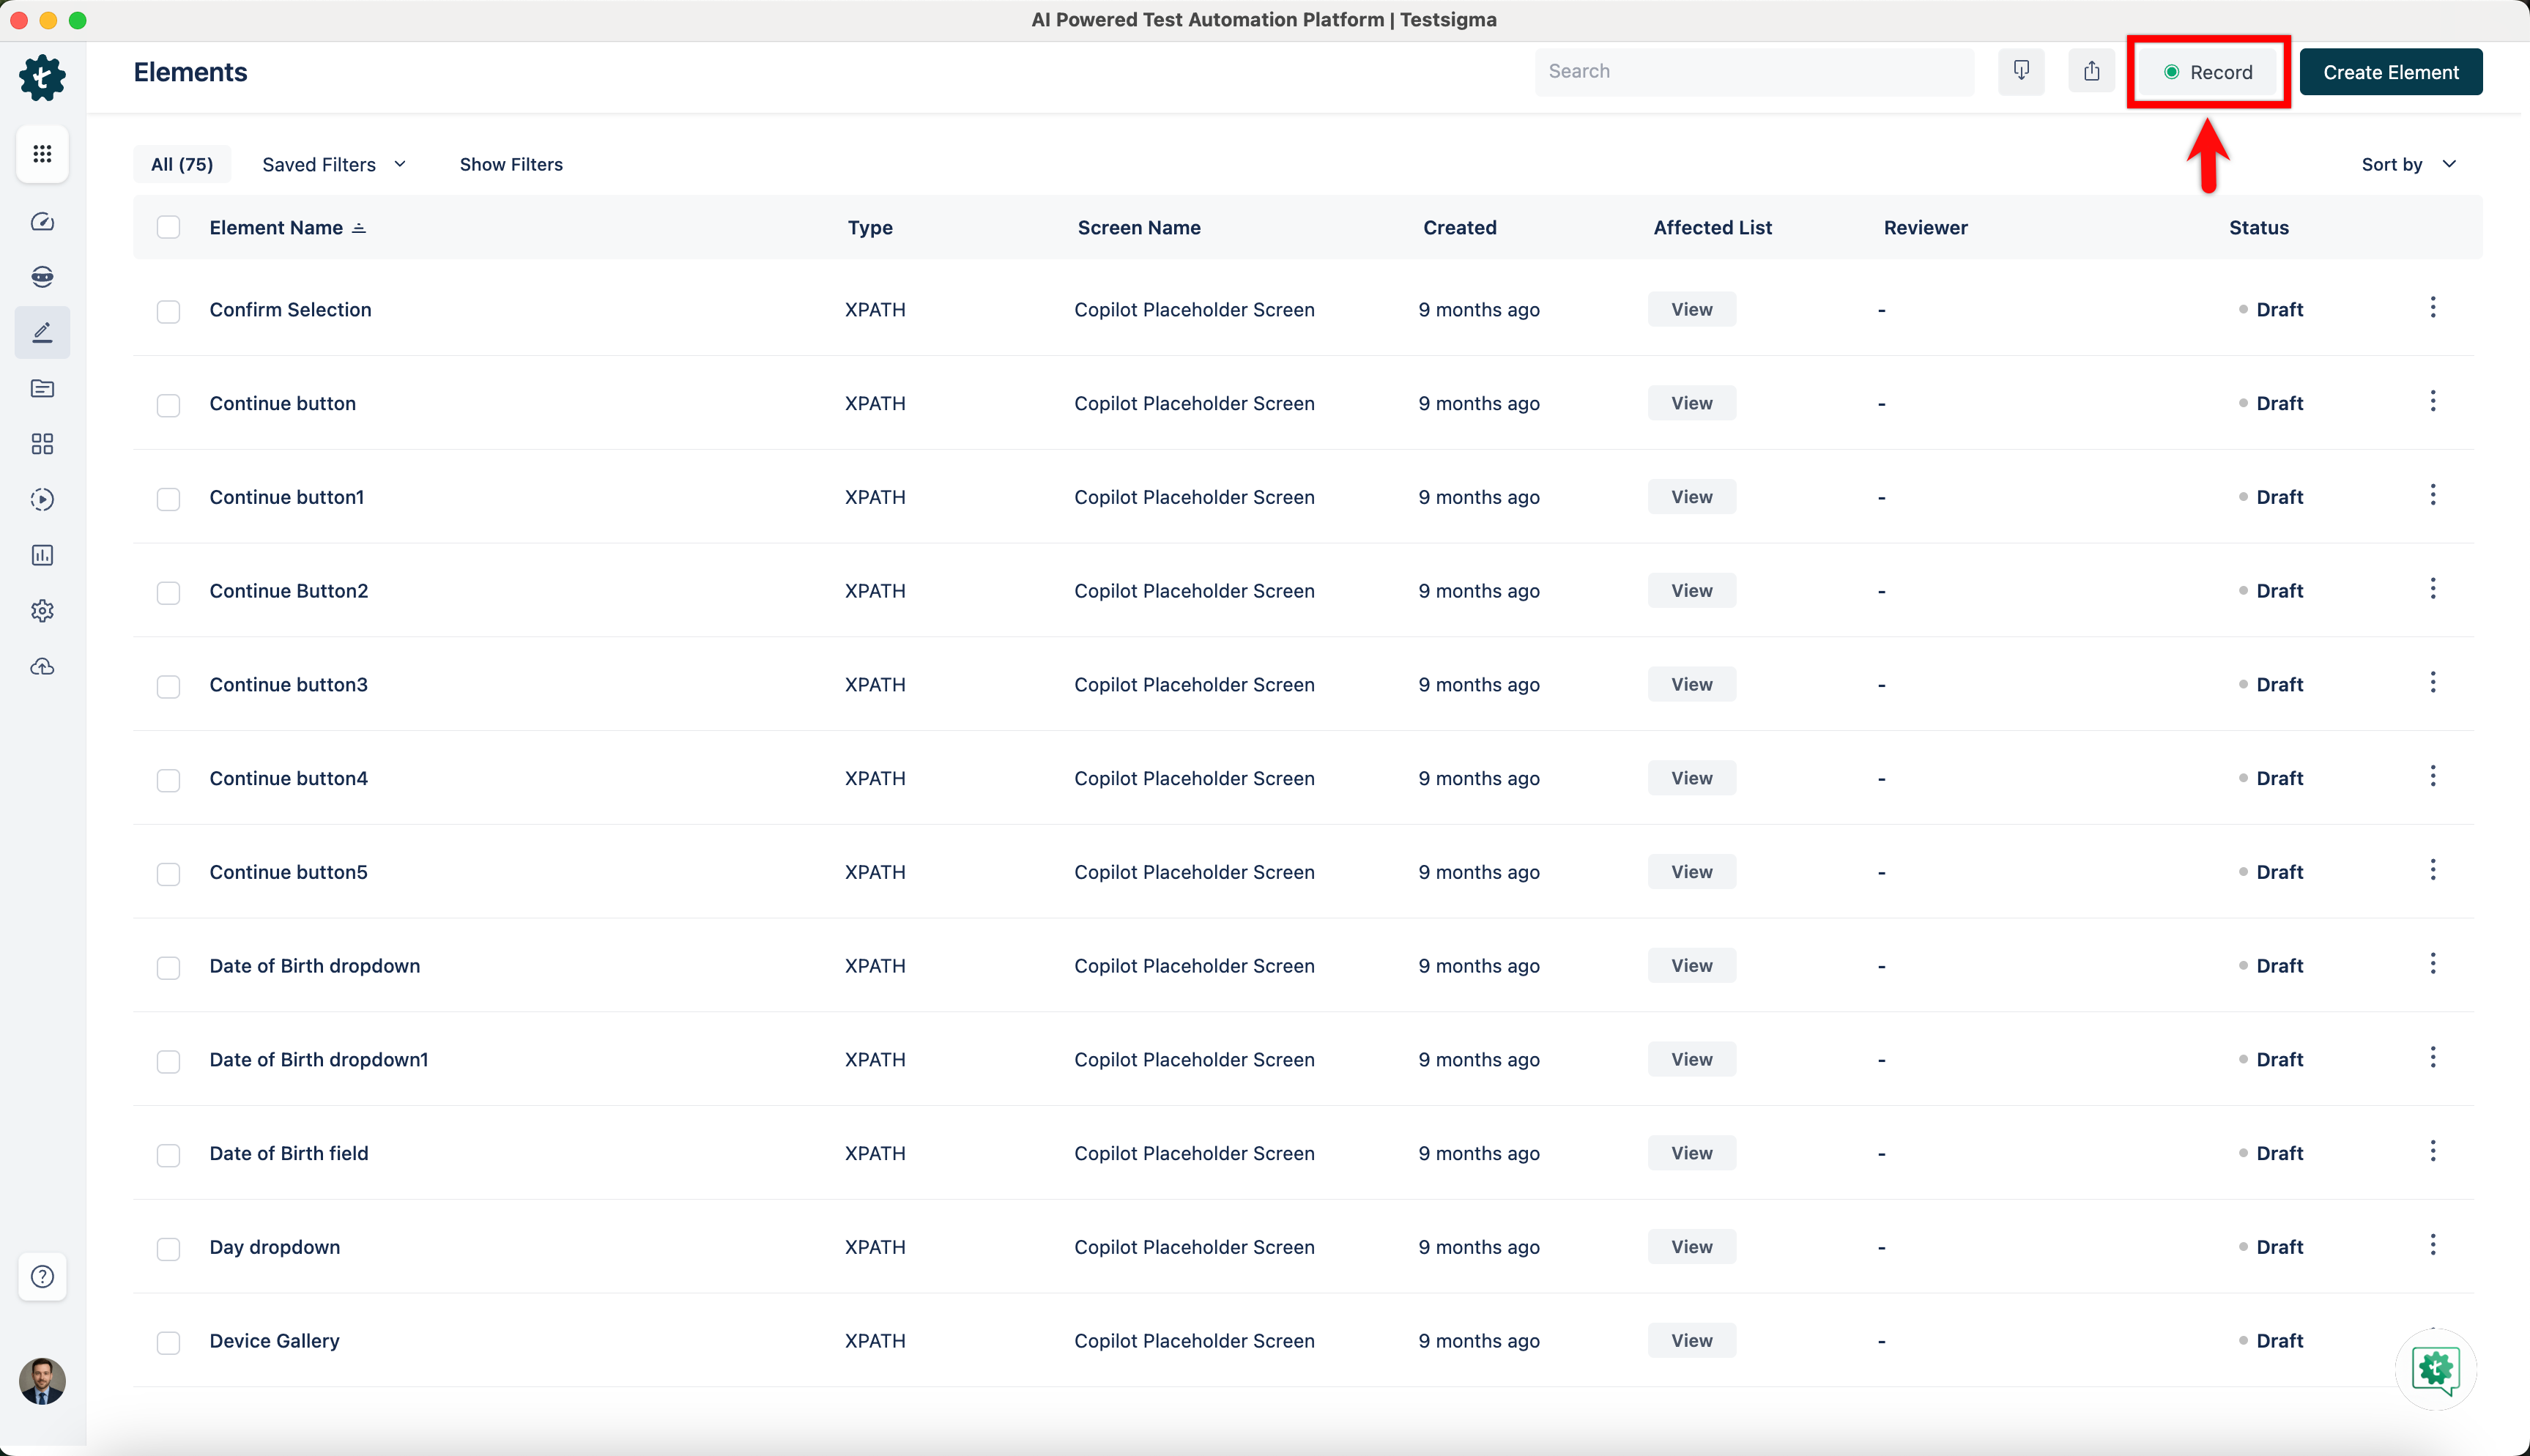Select the All (75) tab
Viewport: 2530px width, 1456px height.
182,164
